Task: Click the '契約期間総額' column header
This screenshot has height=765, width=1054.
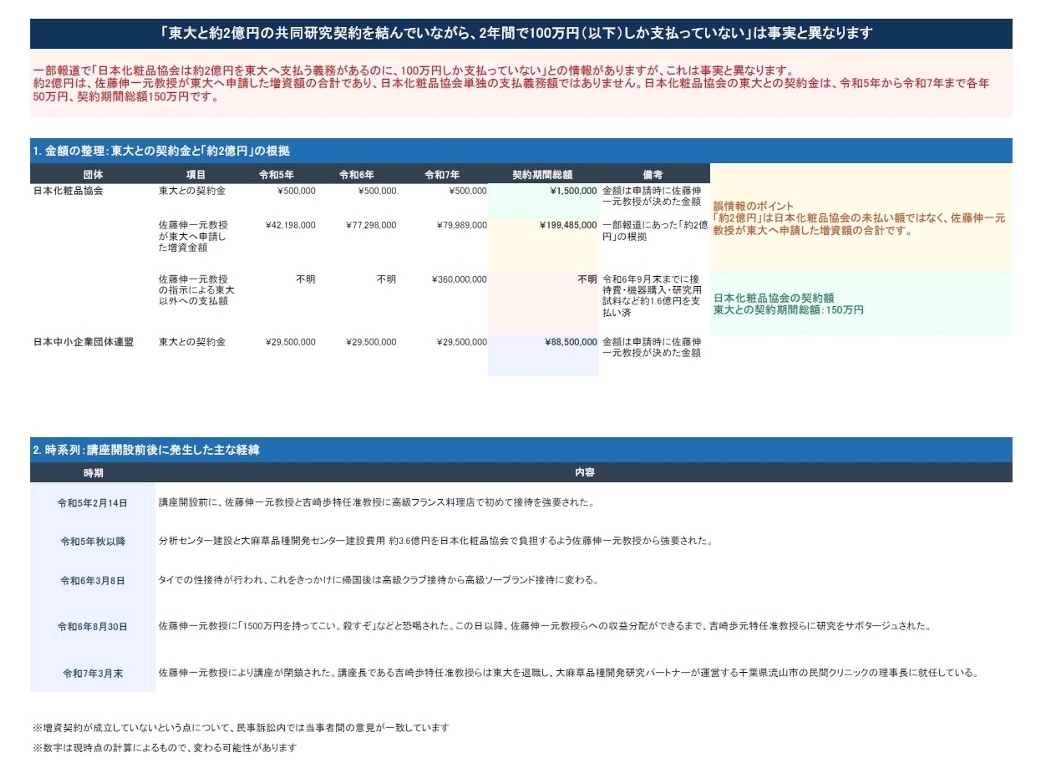Action: 542,174
